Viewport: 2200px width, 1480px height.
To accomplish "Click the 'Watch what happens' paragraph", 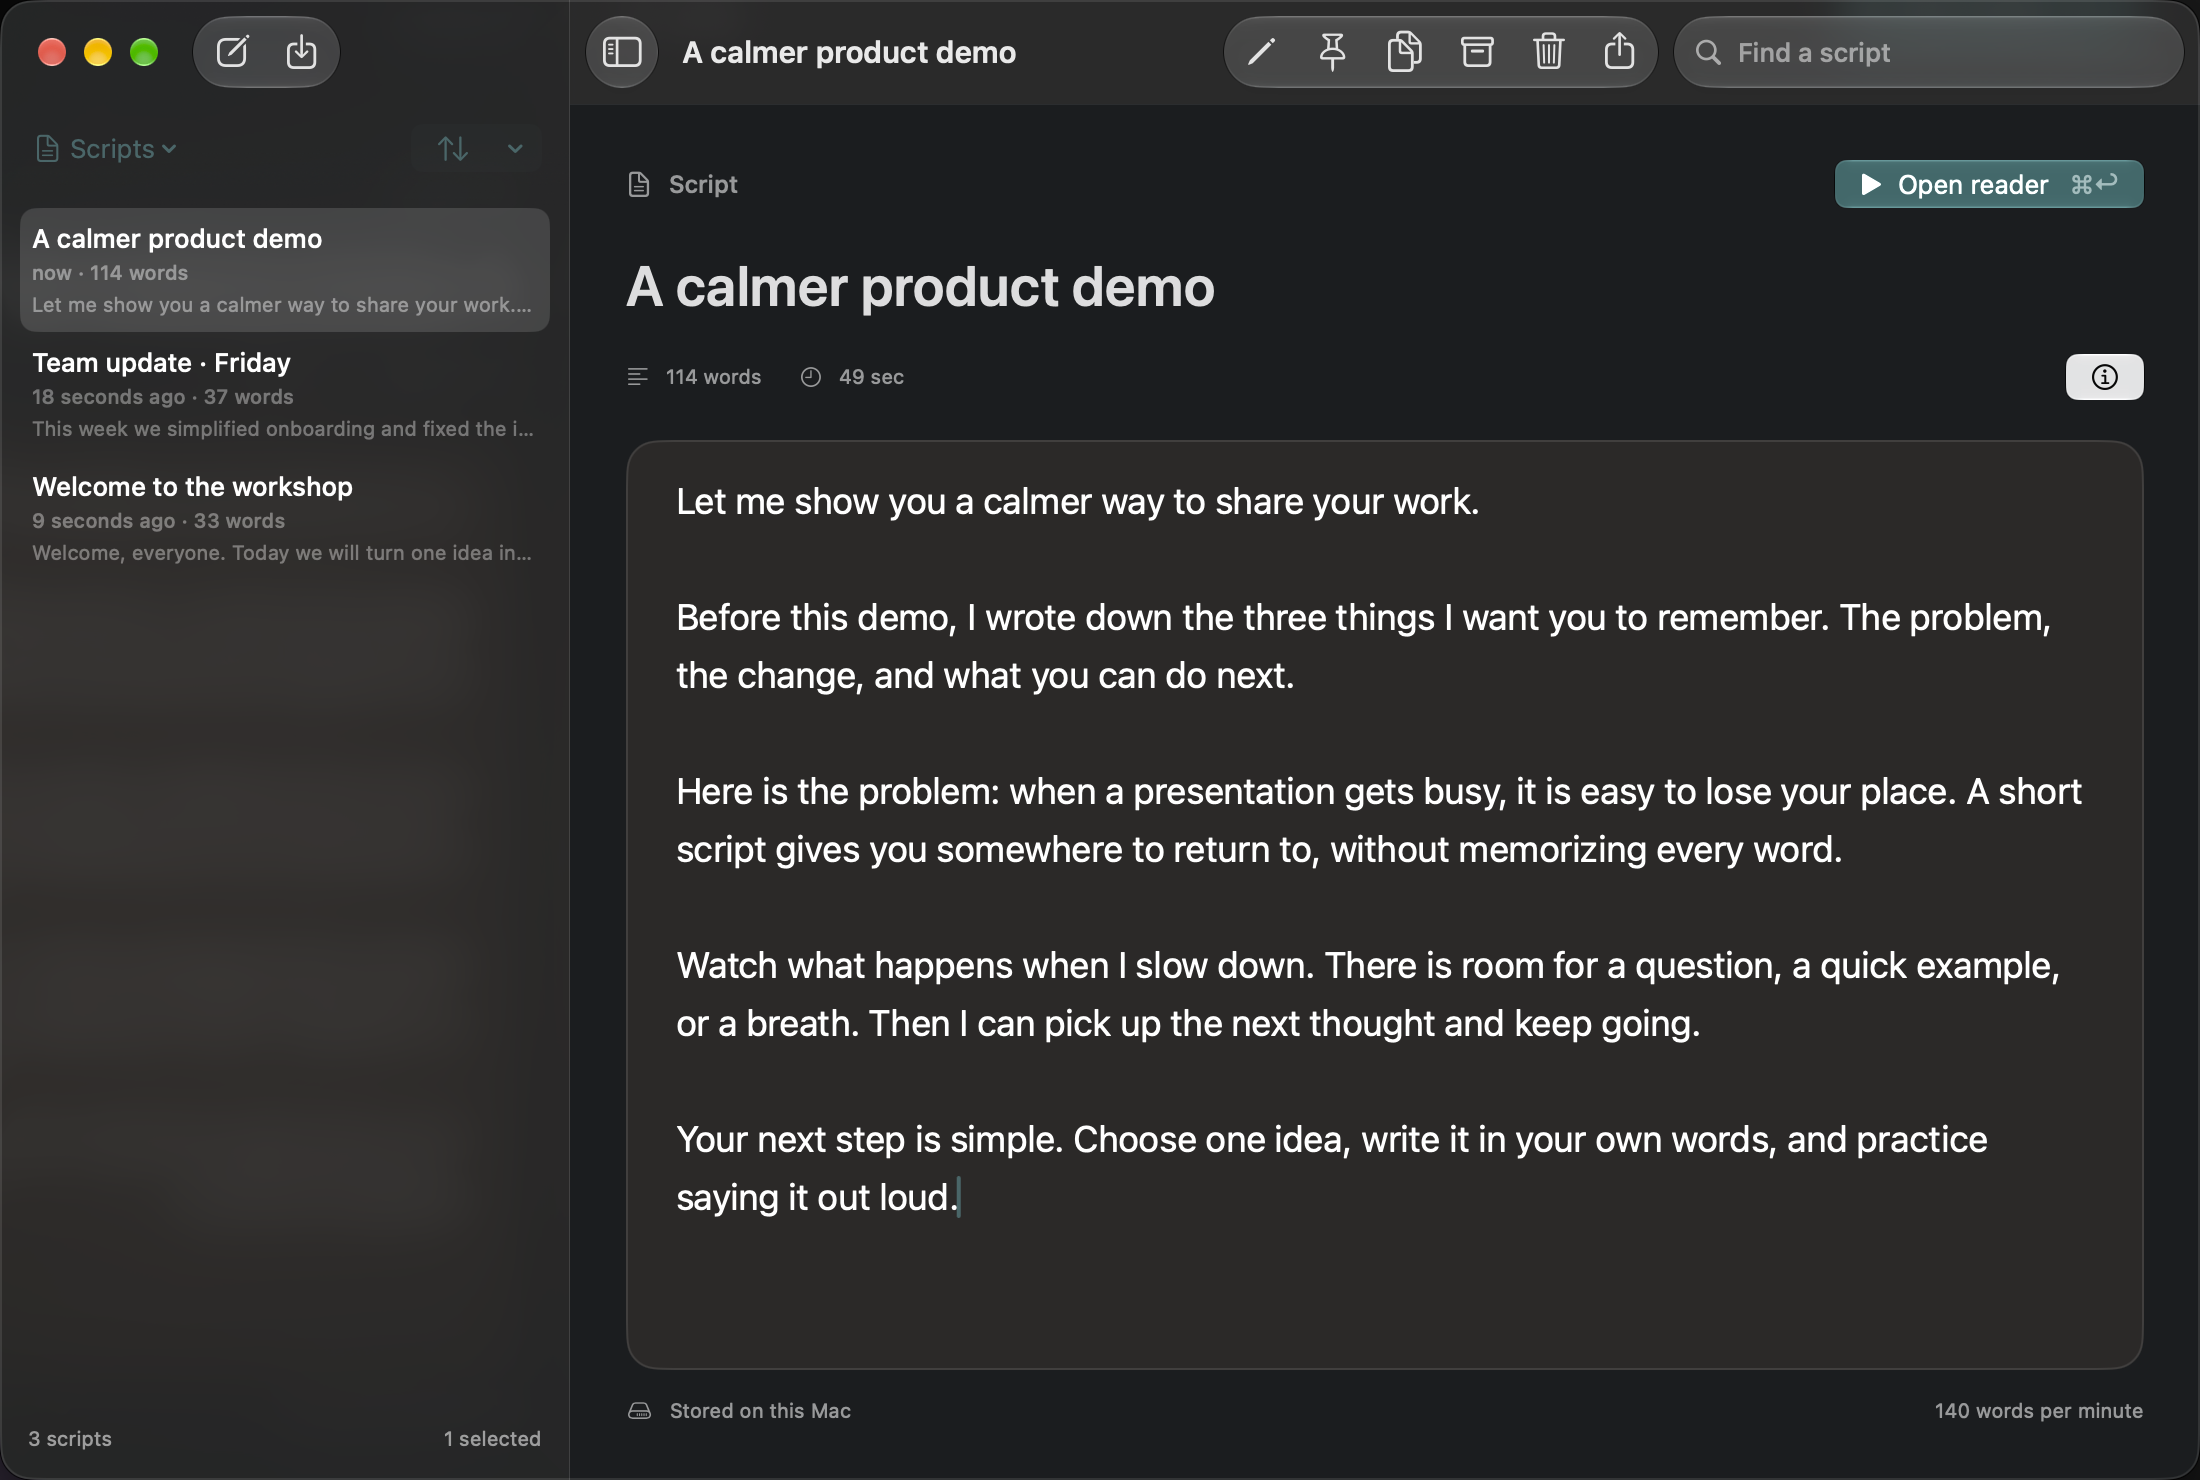I will [x=1368, y=994].
